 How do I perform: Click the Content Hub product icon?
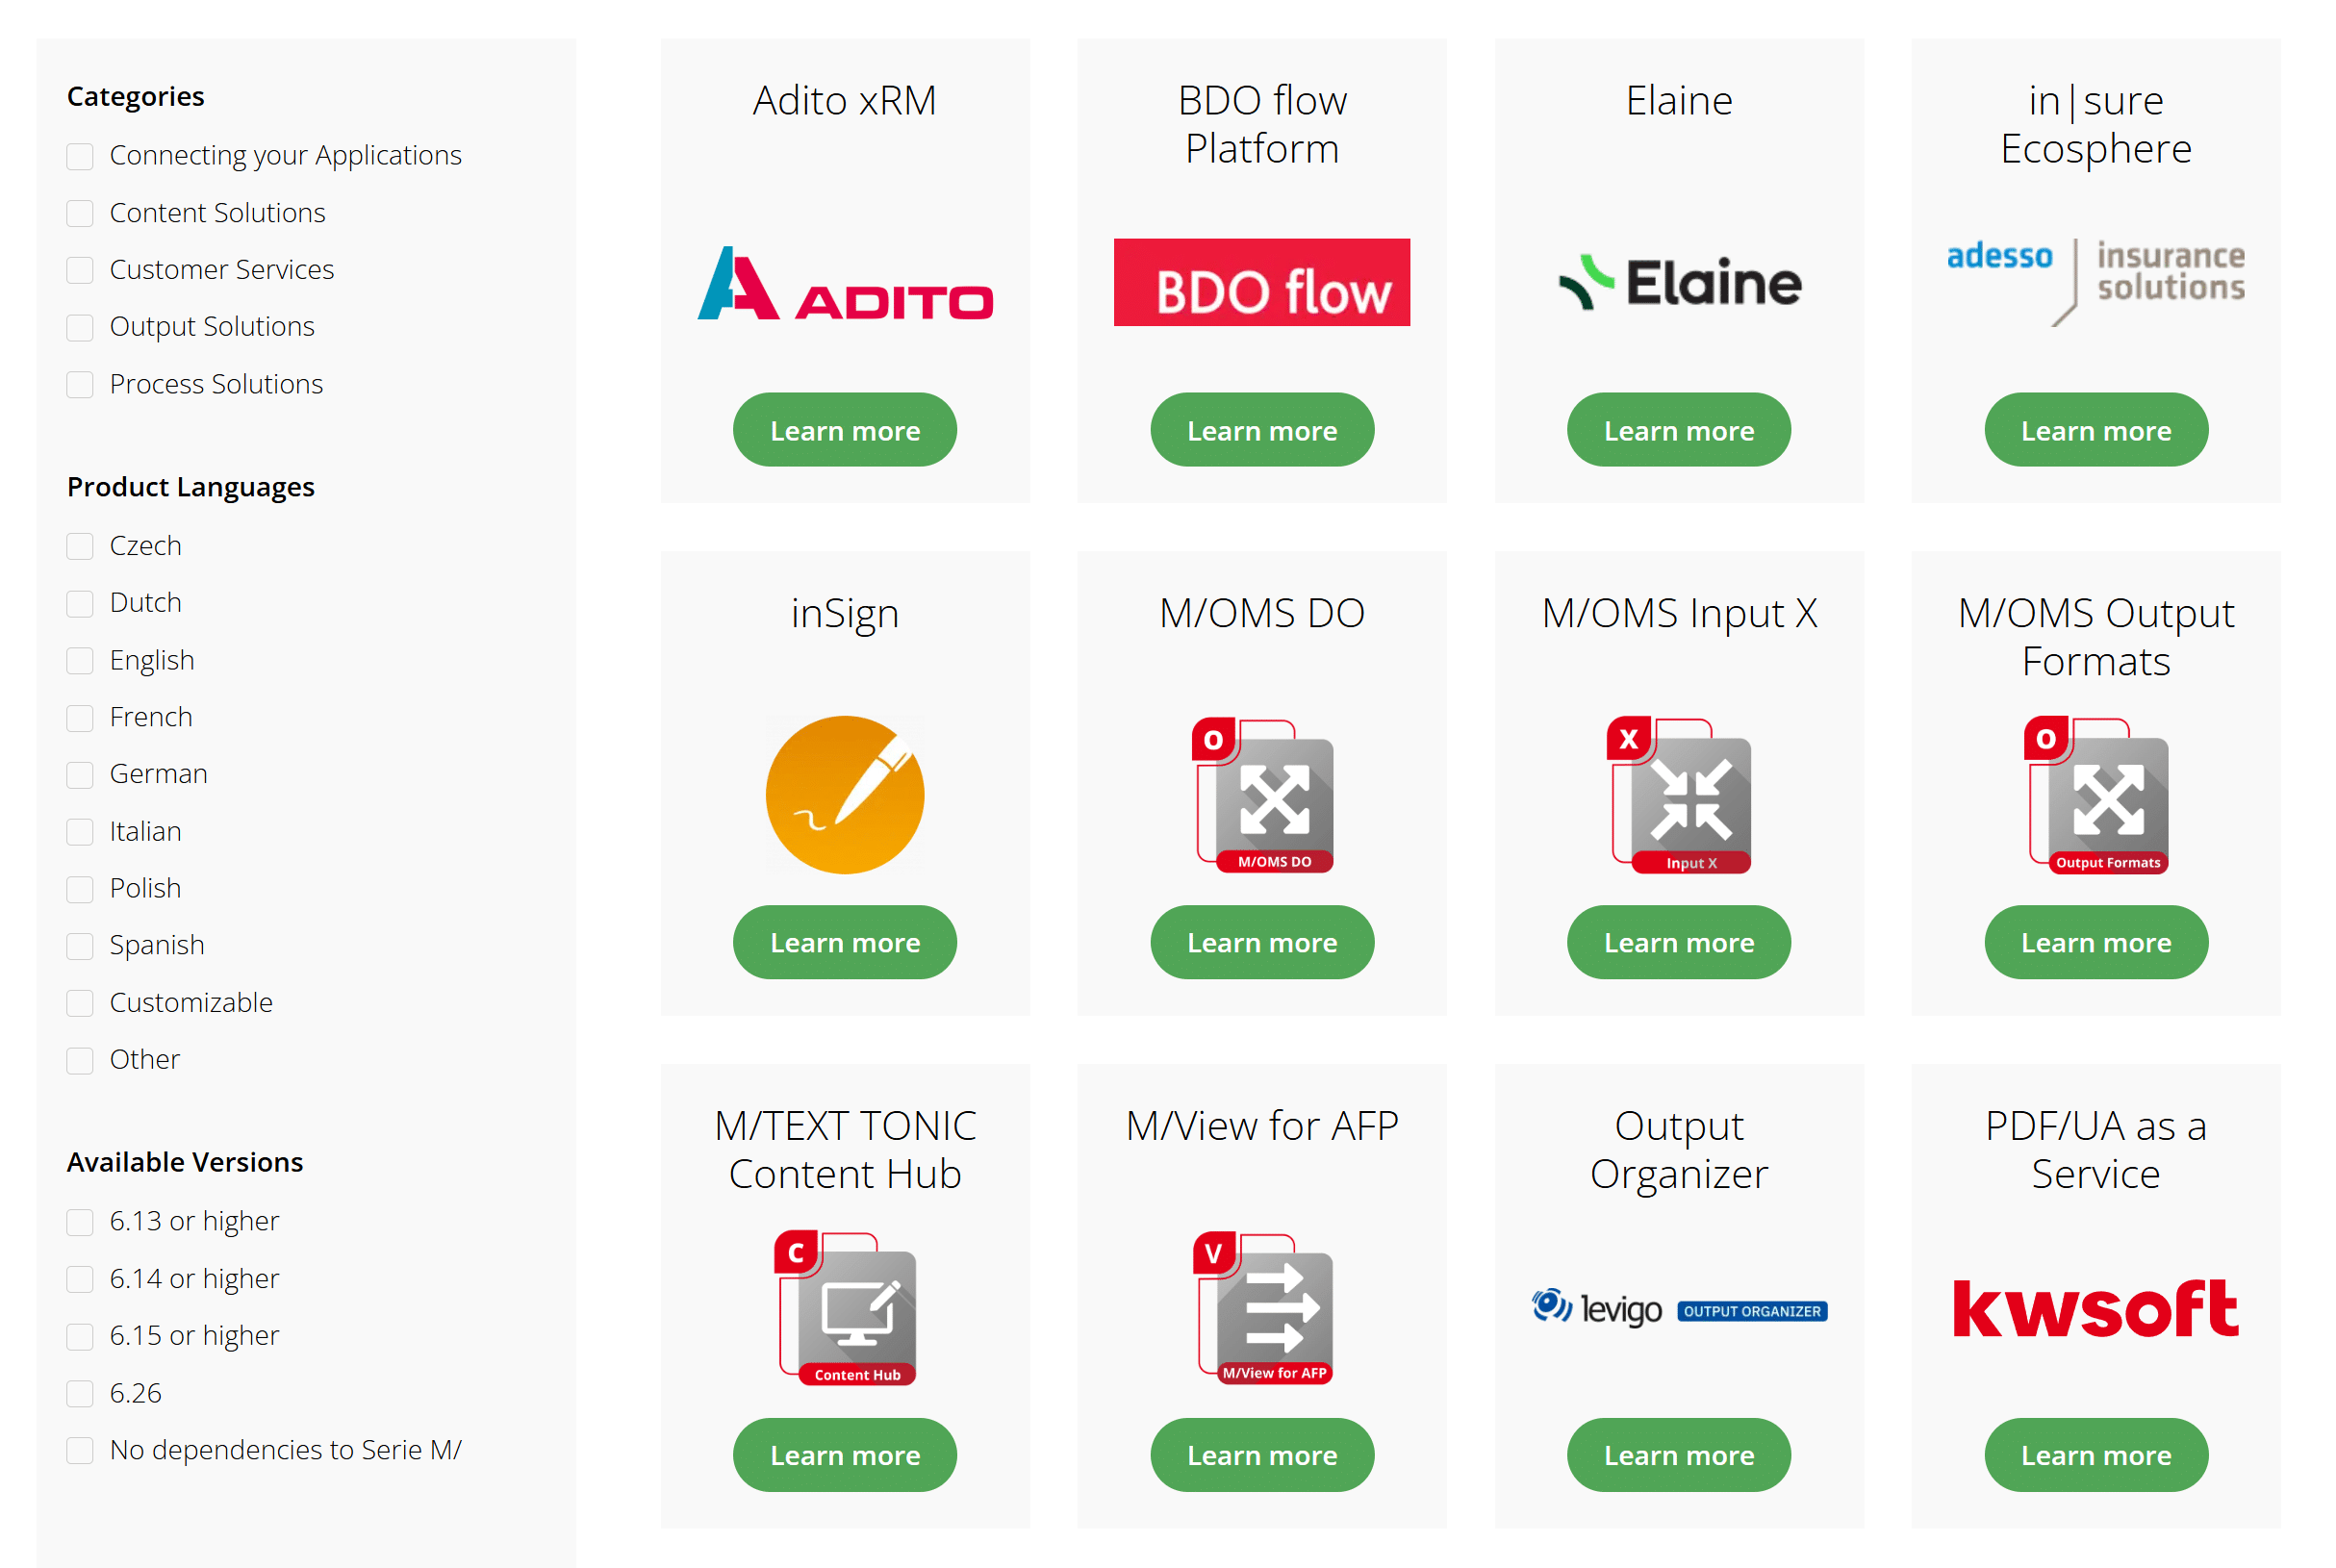(845, 1308)
